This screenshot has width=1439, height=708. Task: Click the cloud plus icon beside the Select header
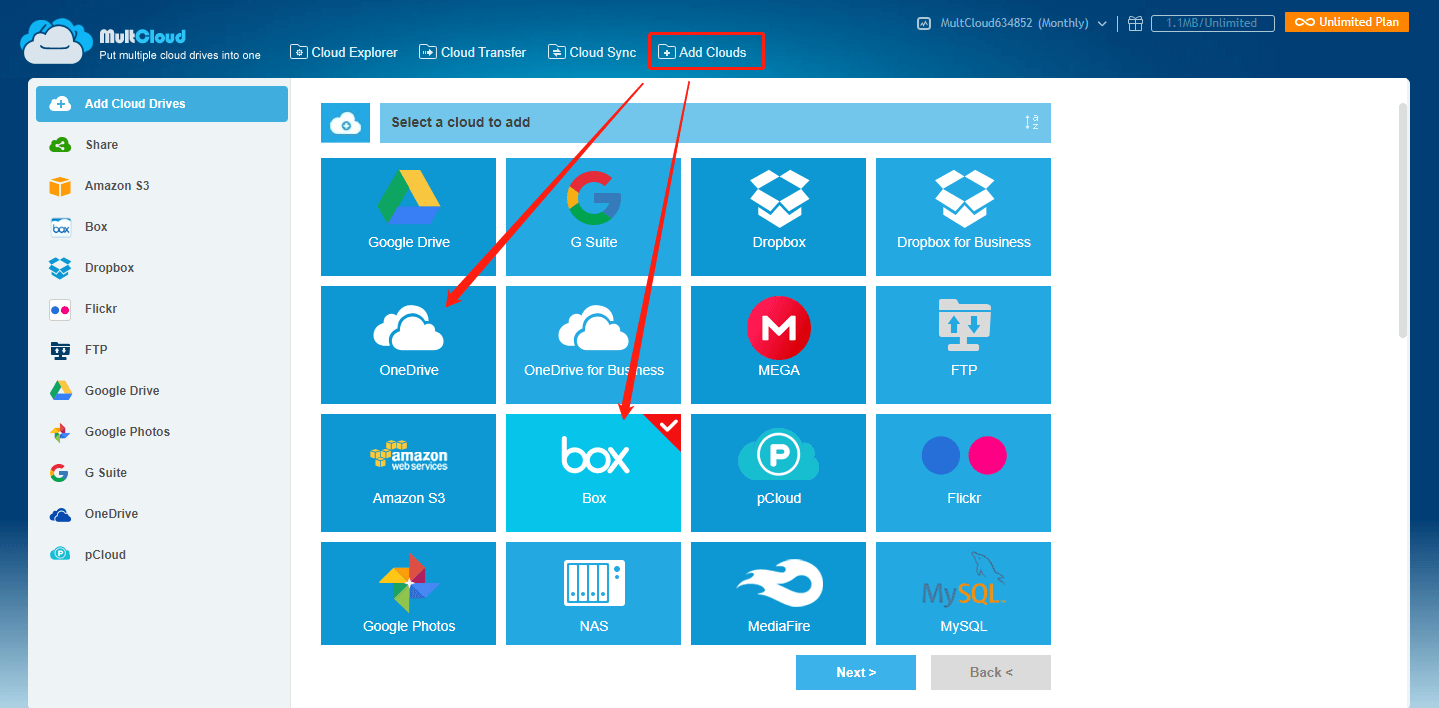tap(345, 123)
